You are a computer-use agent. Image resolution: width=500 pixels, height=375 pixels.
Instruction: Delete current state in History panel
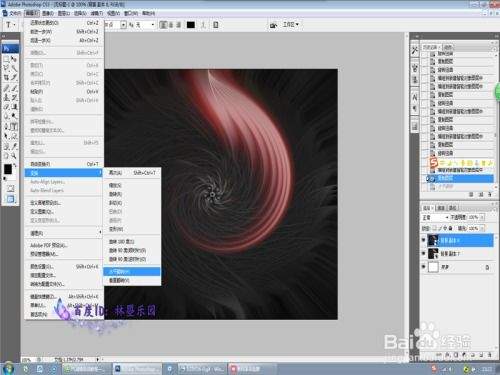(x=490, y=194)
